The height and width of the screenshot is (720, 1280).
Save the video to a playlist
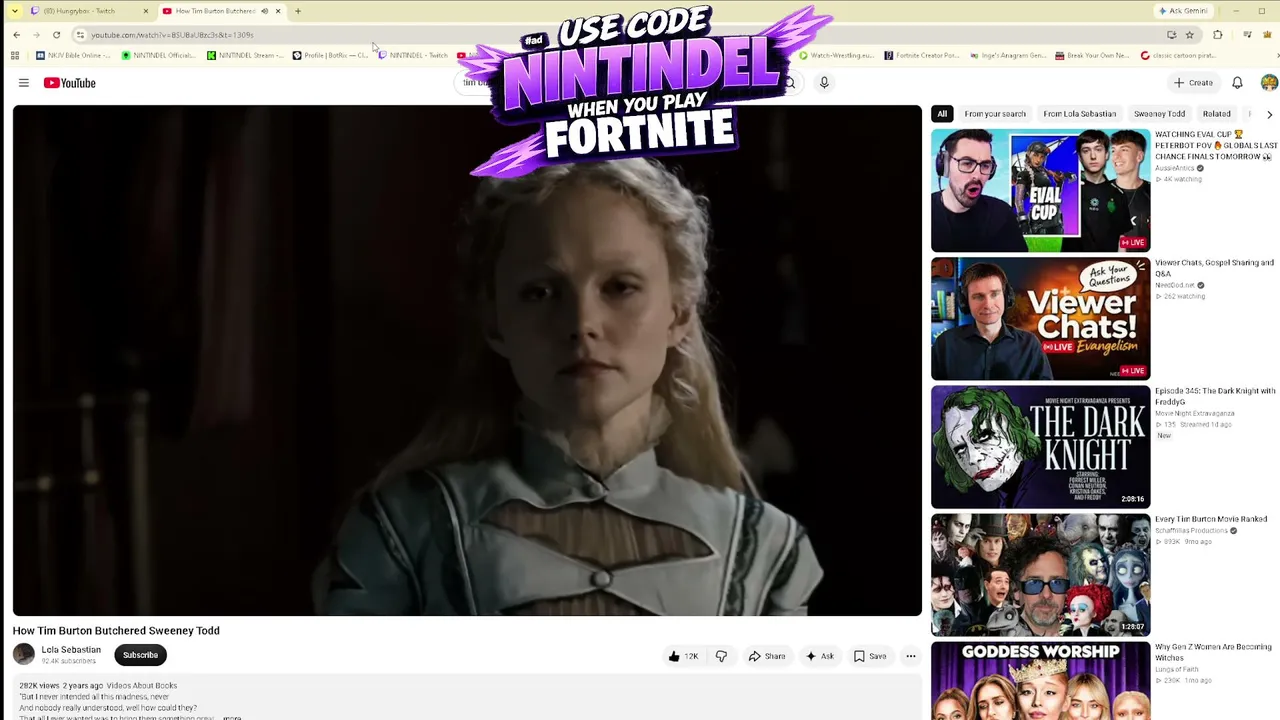coord(870,656)
